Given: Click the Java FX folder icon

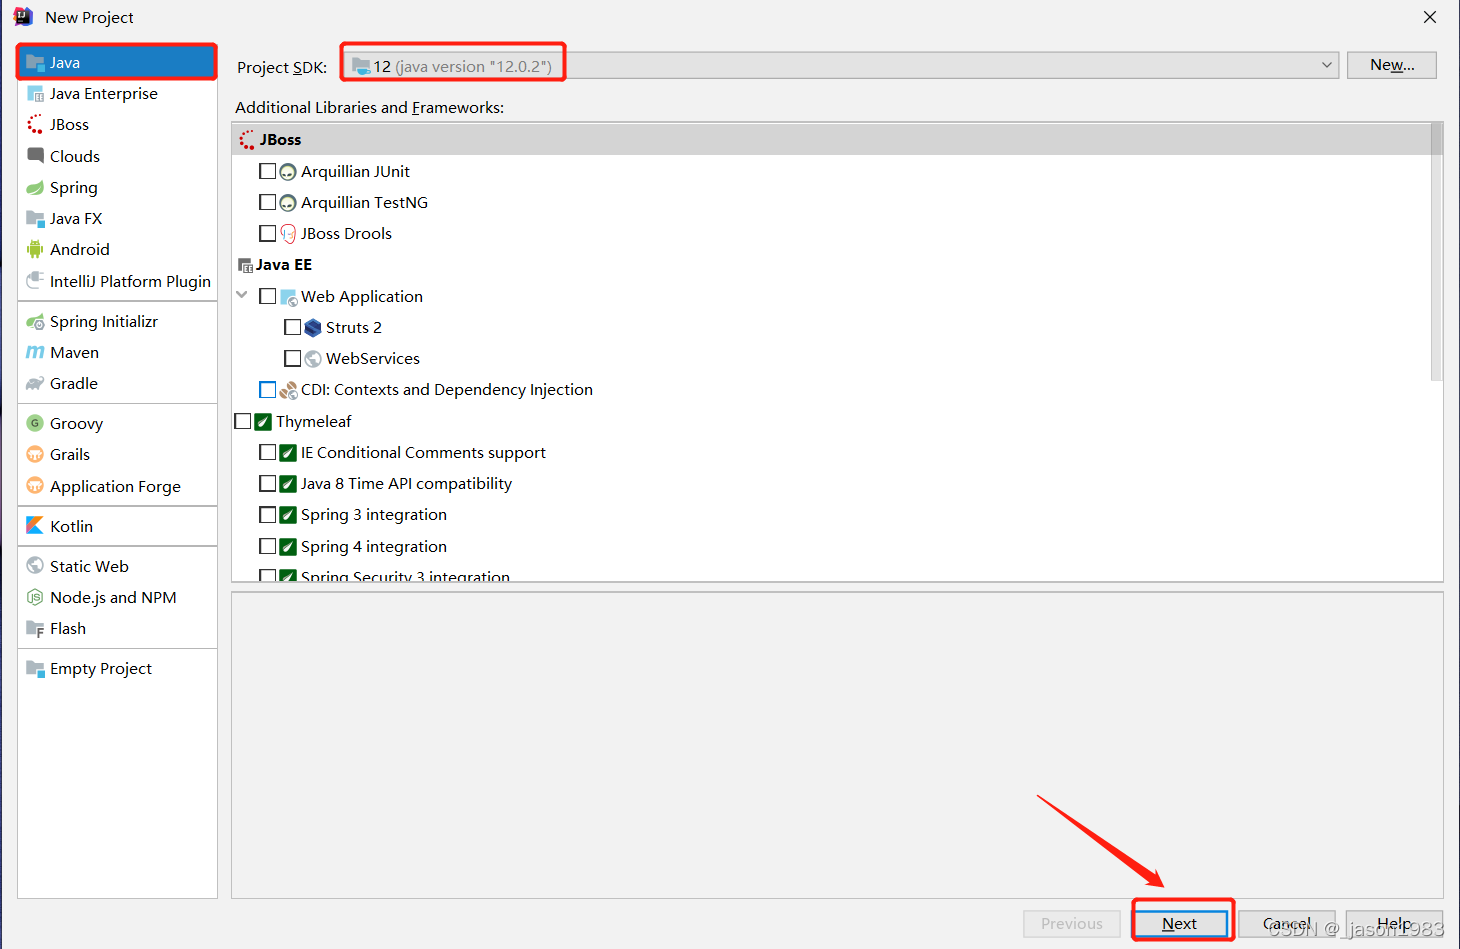Looking at the screenshot, I should (35, 218).
